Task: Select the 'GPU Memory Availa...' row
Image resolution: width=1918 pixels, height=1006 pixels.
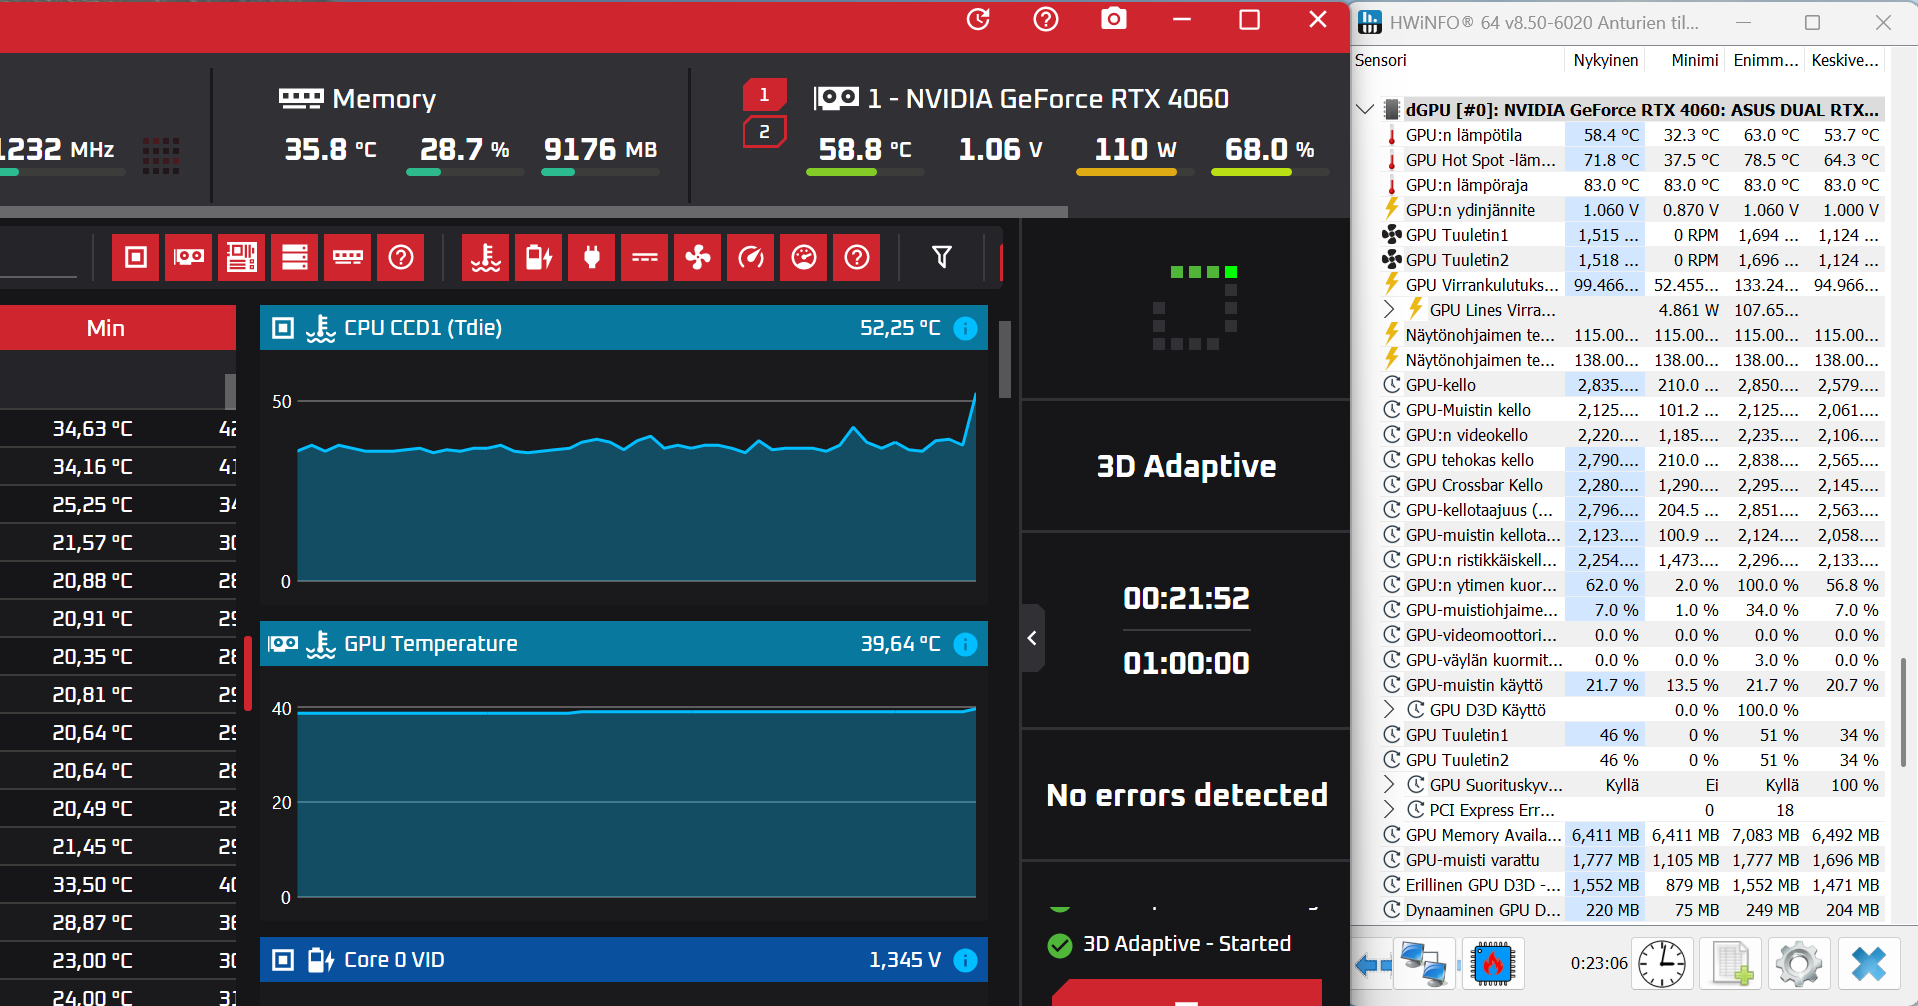Action: pos(1632,835)
